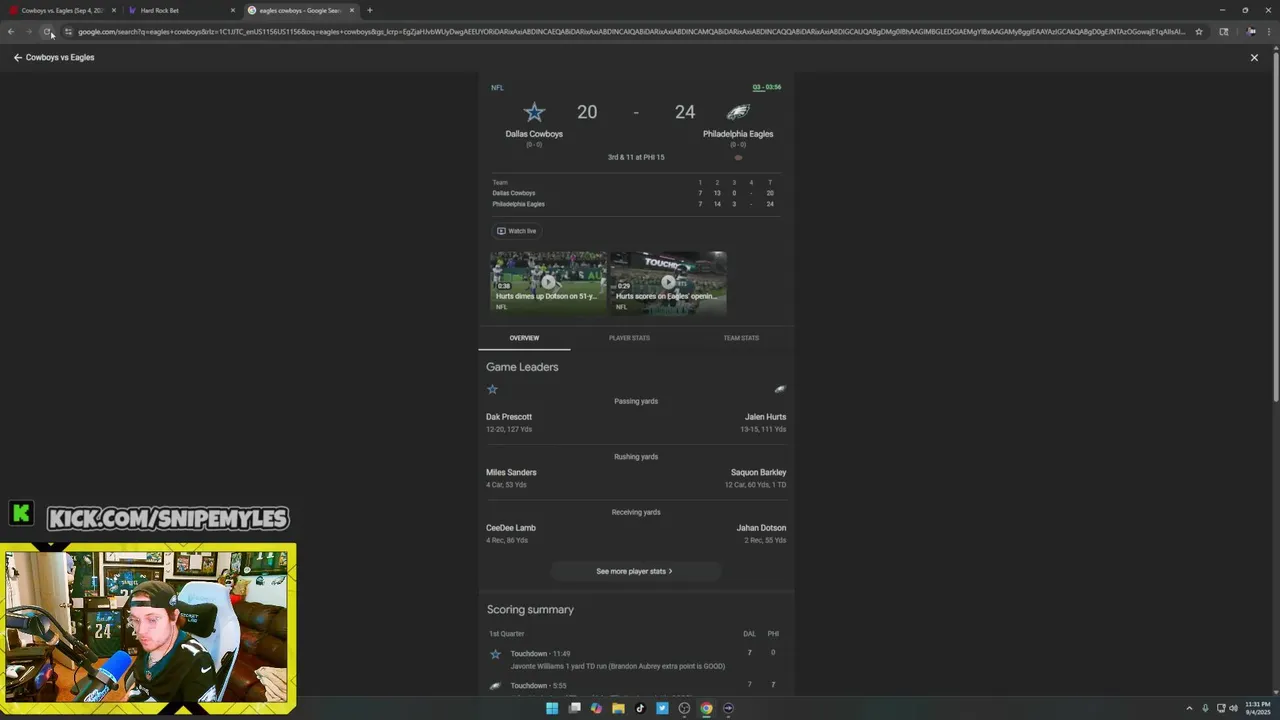Image resolution: width=1280 pixels, height=720 pixels.
Task: Close the eagles cowboys Google Search tab
Action: [x=352, y=10]
